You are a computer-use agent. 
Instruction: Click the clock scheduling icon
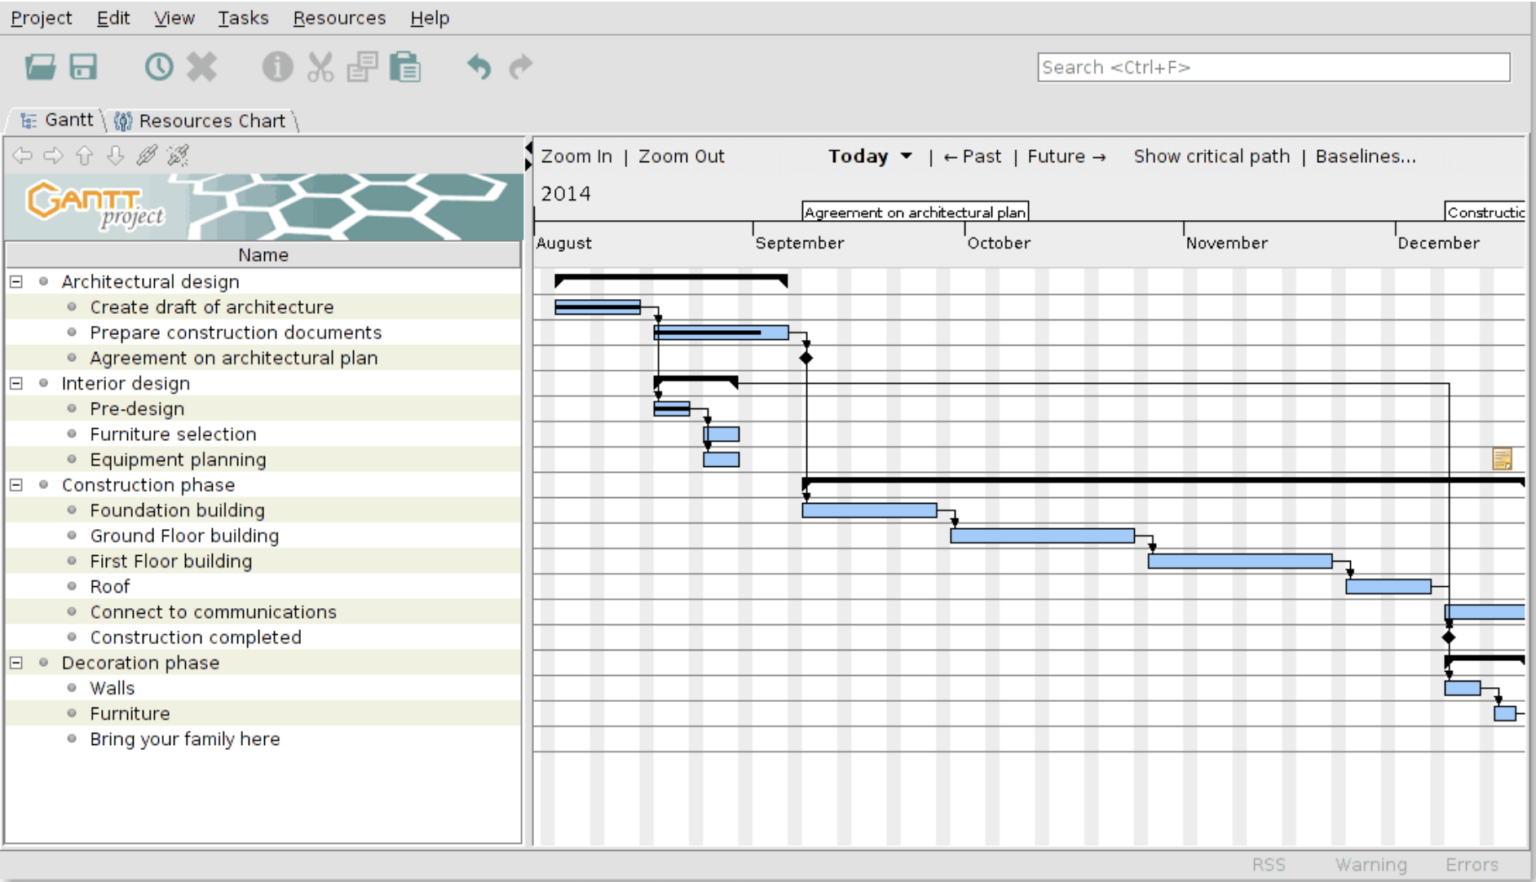158,67
